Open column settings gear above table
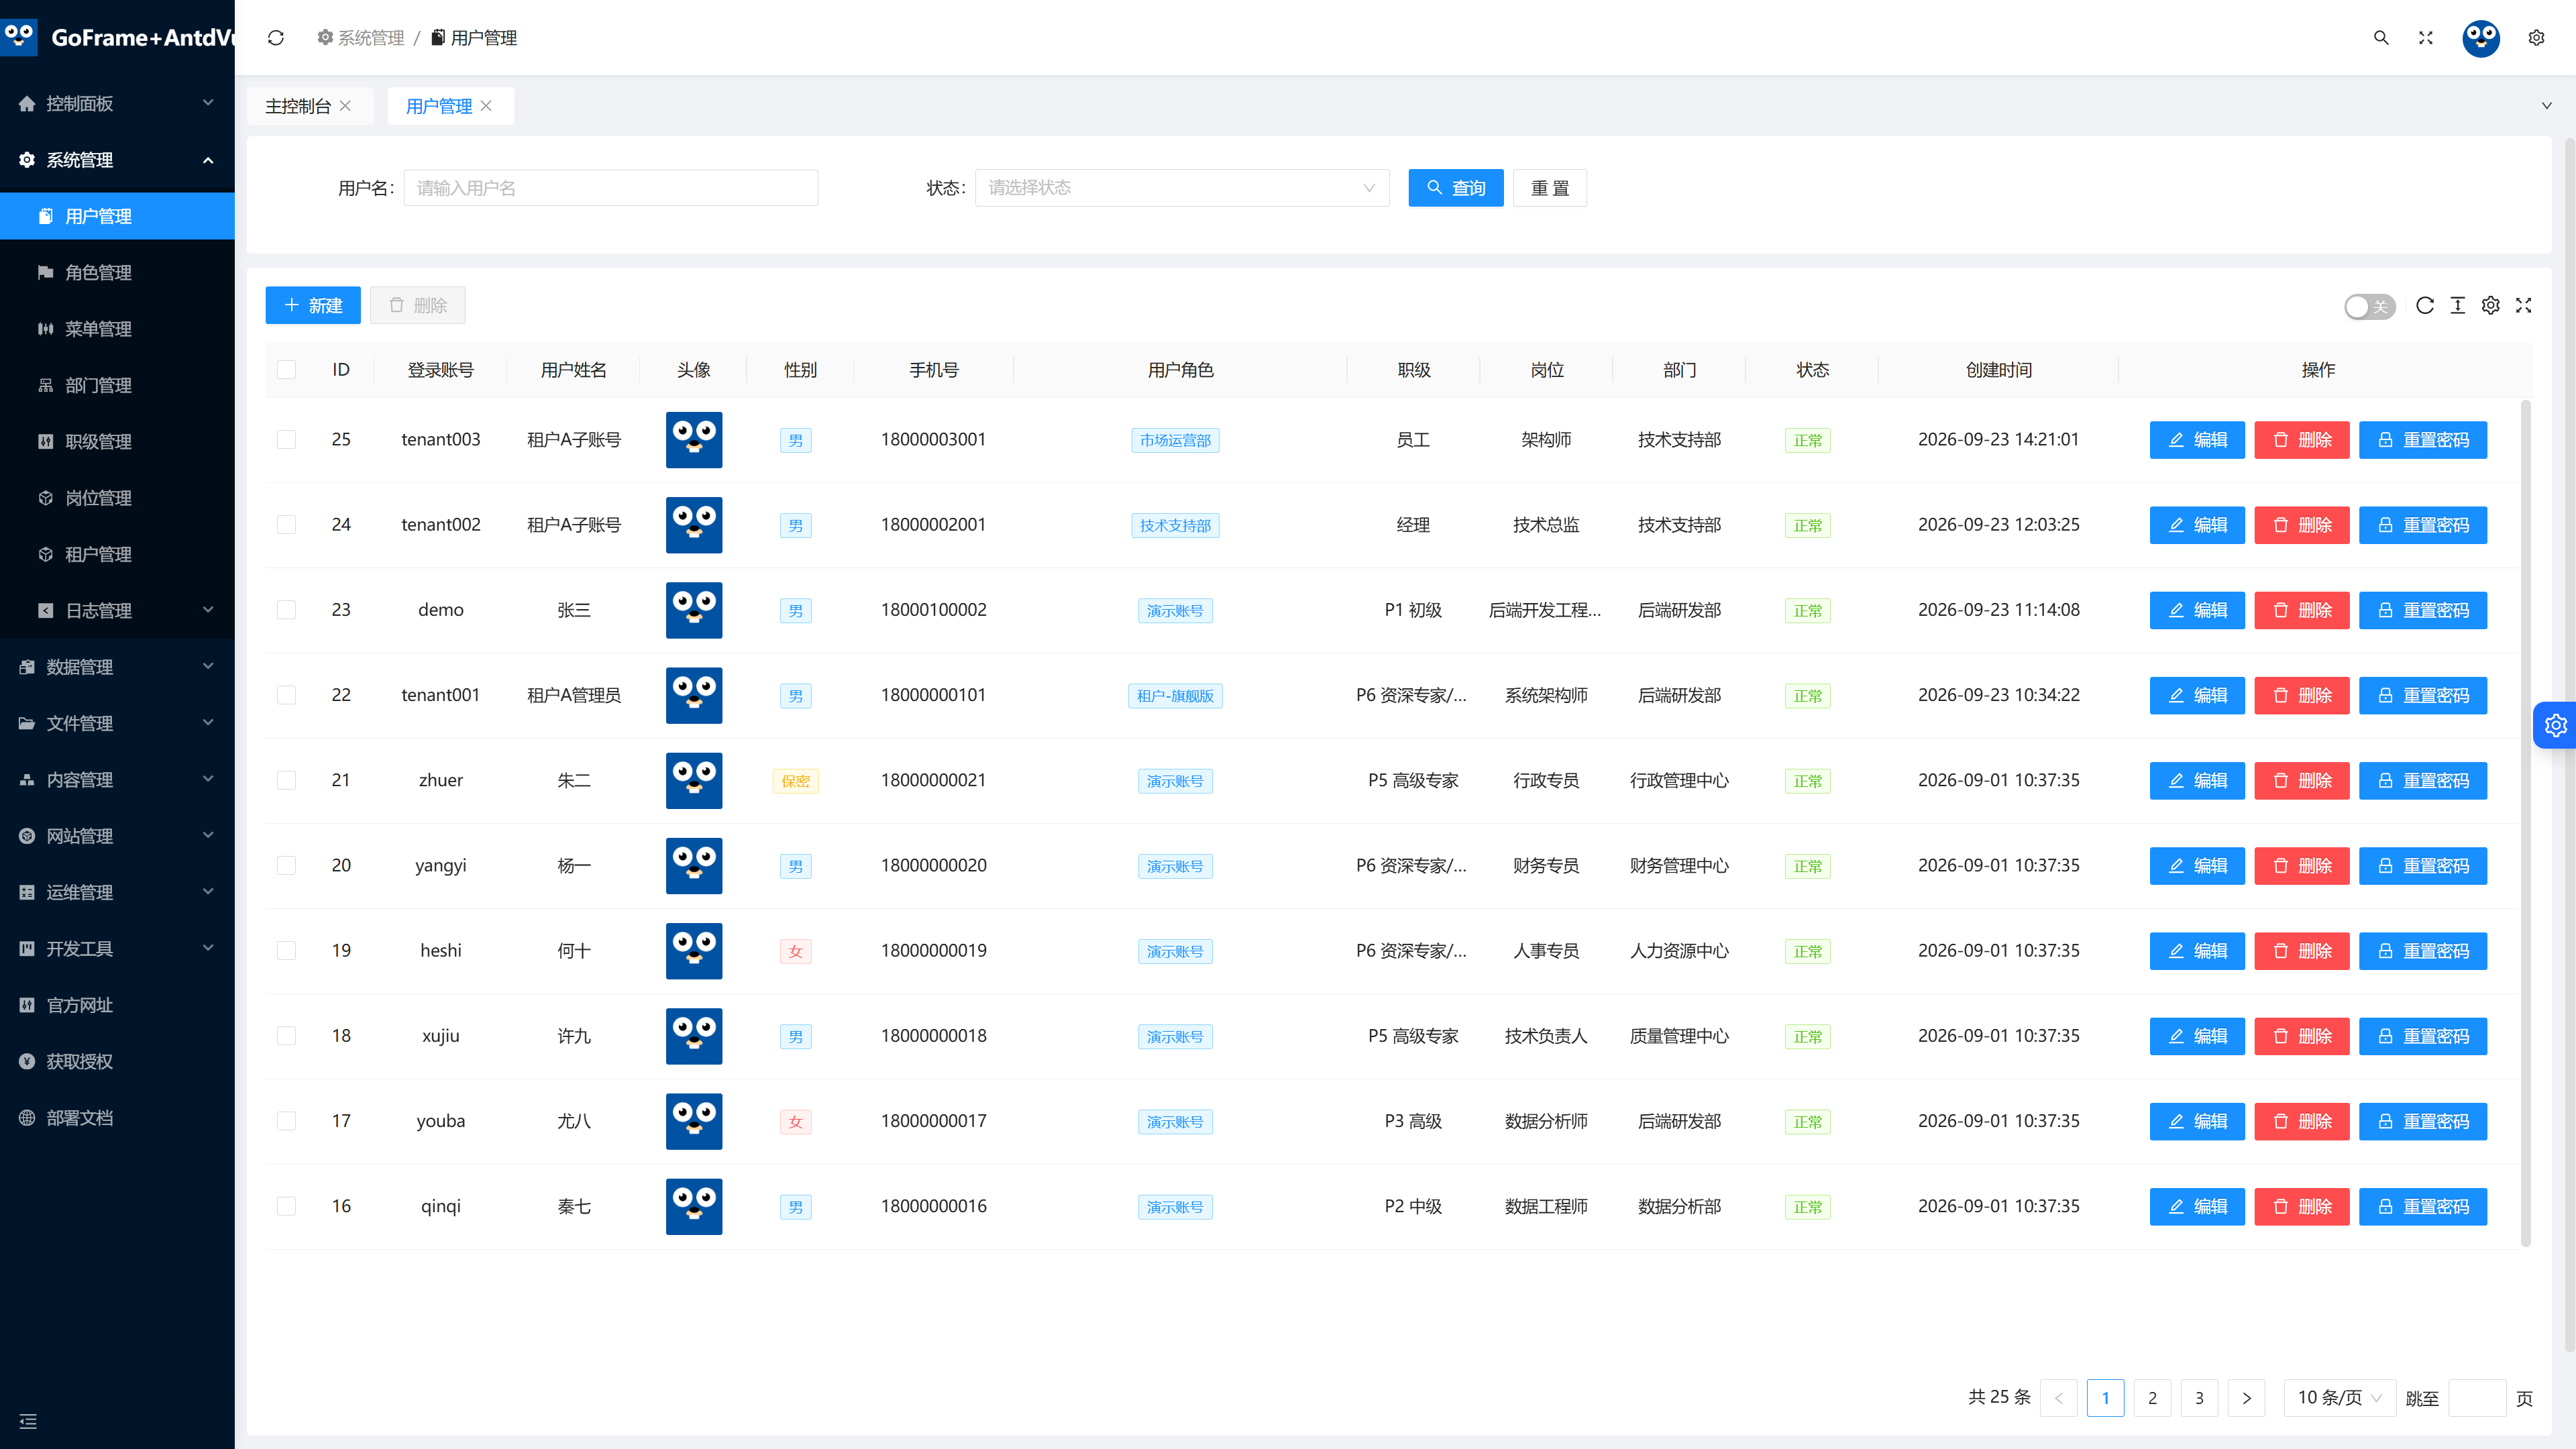Image resolution: width=2576 pixels, height=1449 pixels. coord(2491,306)
